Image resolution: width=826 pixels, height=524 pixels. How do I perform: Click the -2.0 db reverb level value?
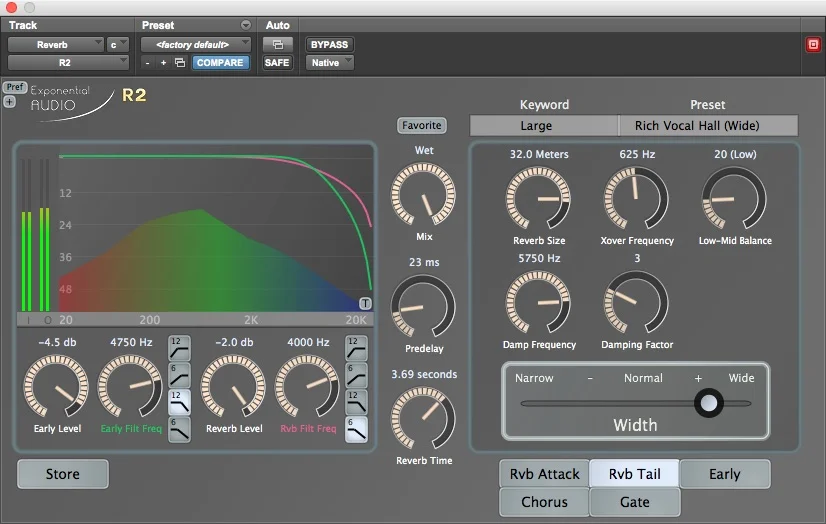pos(234,342)
